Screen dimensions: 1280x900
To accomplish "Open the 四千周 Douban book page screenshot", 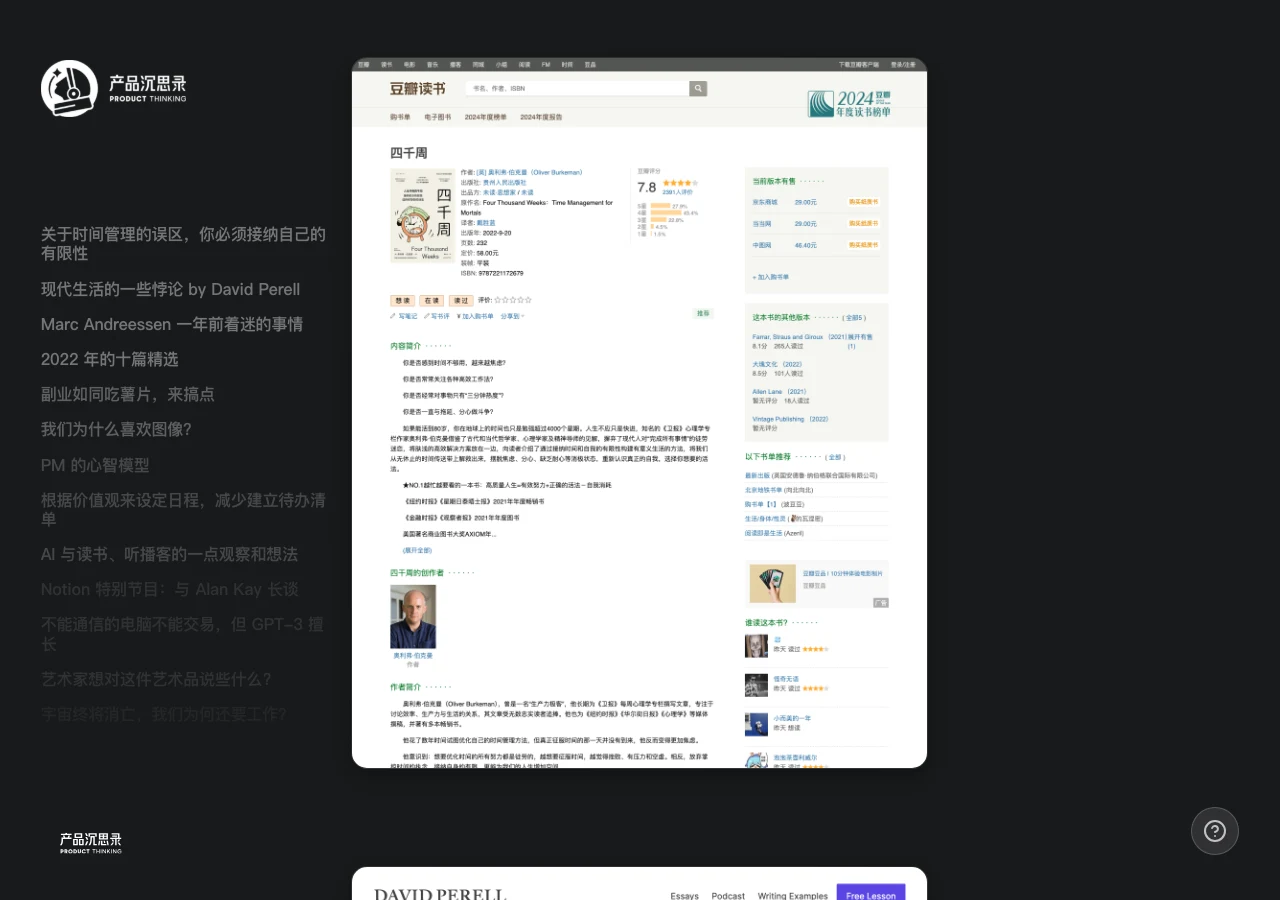I will click(639, 413).
